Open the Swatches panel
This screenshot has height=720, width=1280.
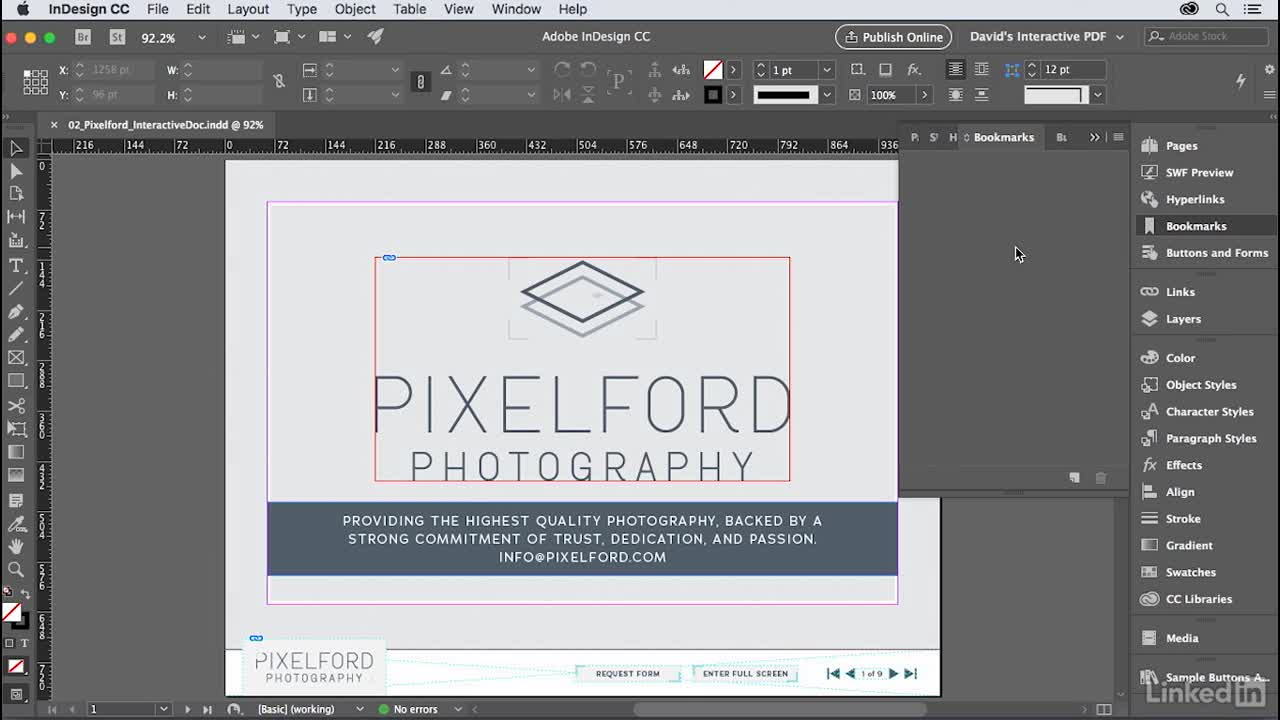coord(1190,572)
